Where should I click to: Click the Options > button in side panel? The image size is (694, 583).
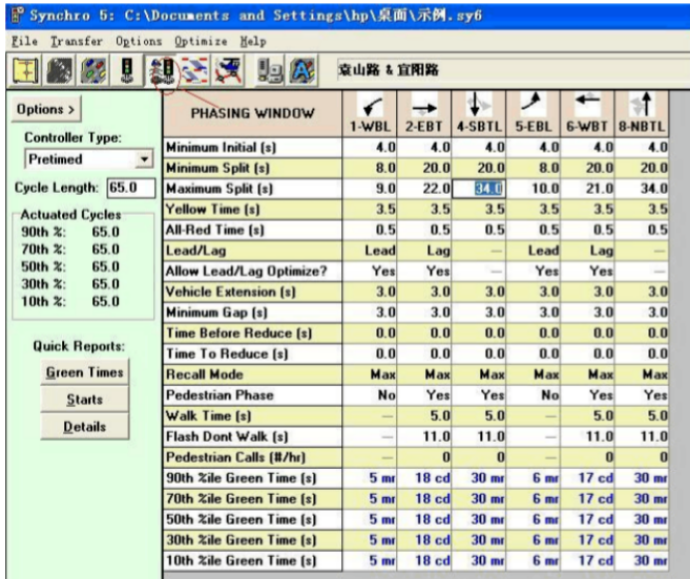[x=46, y=109]
